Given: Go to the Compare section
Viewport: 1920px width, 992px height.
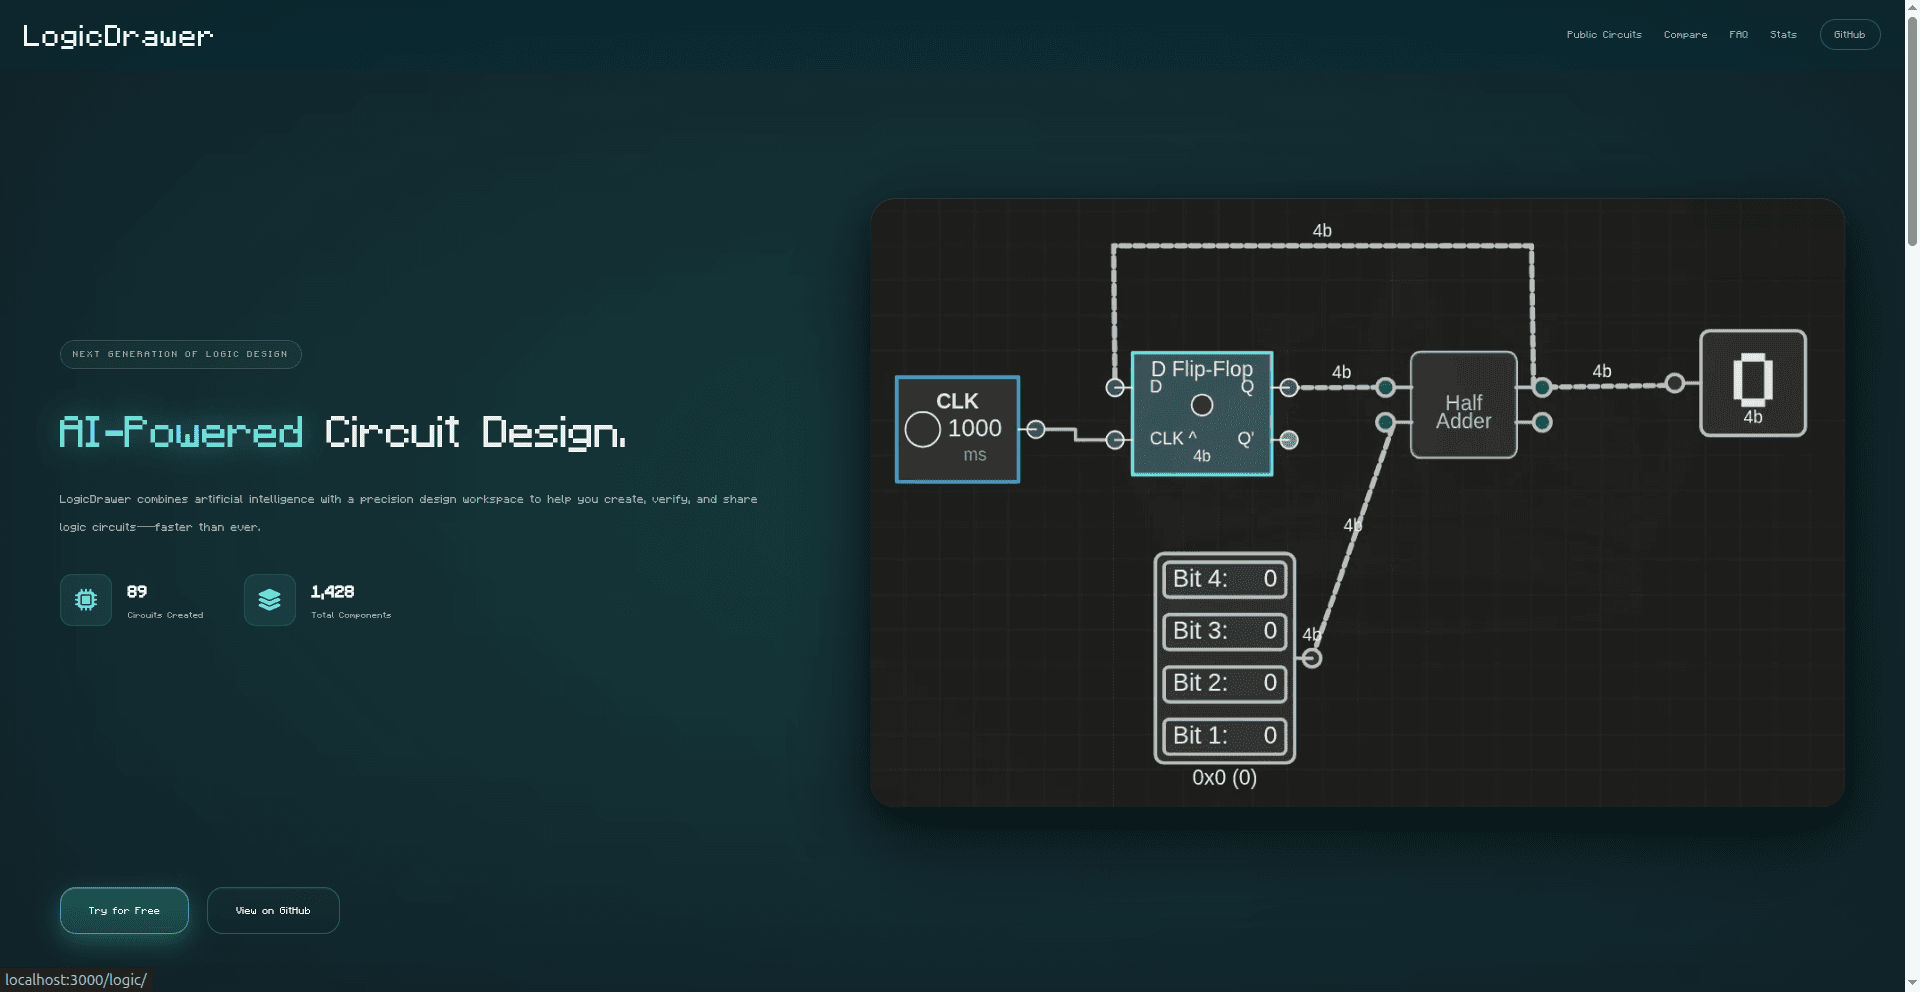Looking at the screenshot, I should point(1685,34).
